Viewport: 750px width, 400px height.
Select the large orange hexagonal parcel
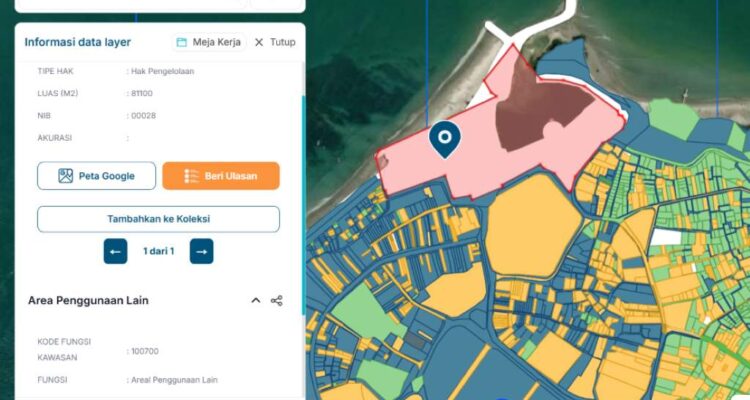pos(533,225)
